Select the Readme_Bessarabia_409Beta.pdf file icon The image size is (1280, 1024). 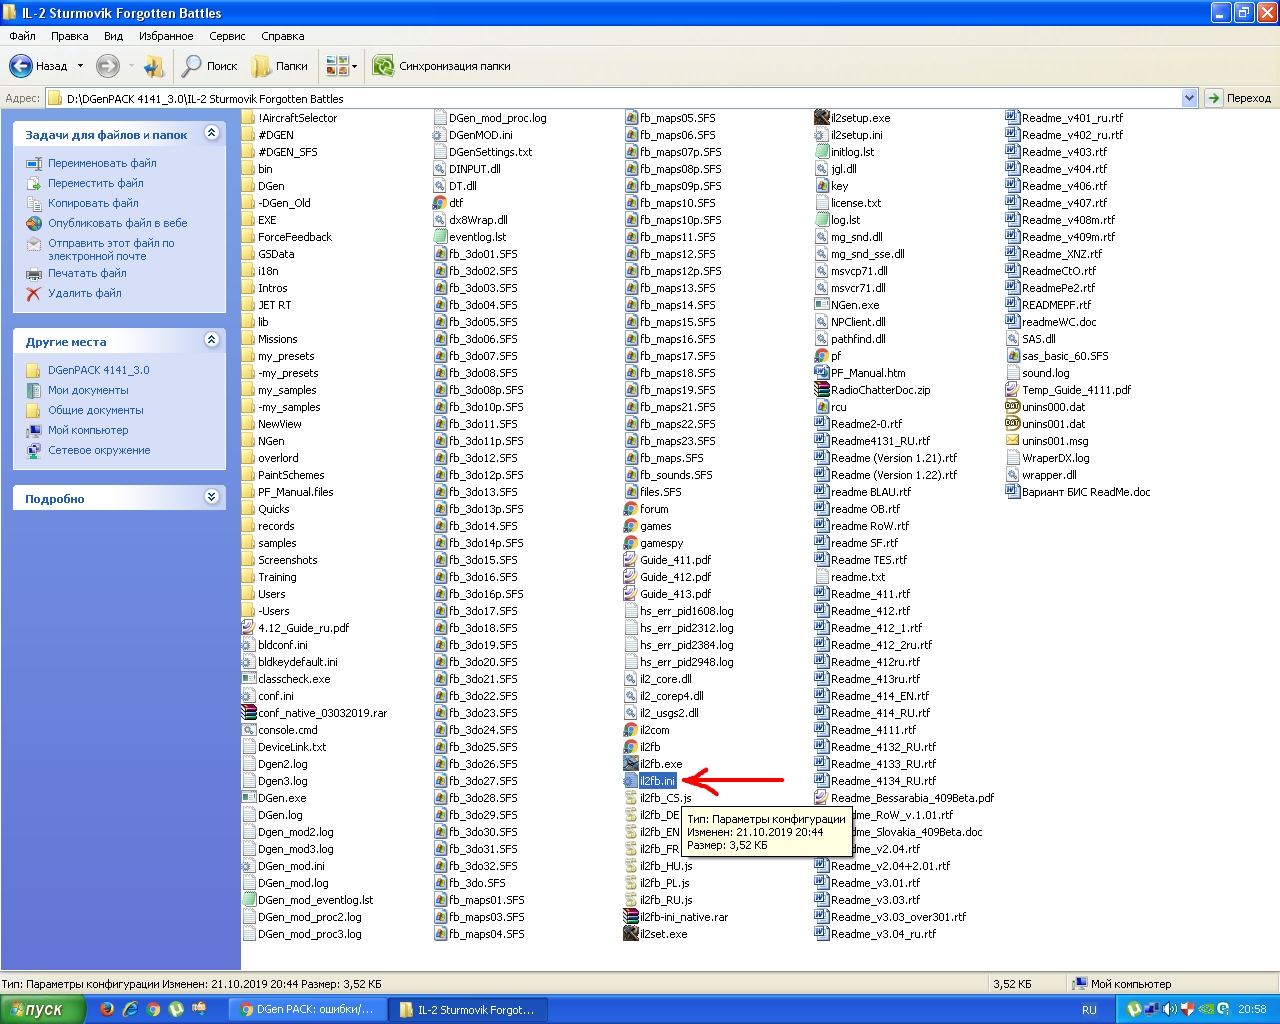tap(822, 798)
